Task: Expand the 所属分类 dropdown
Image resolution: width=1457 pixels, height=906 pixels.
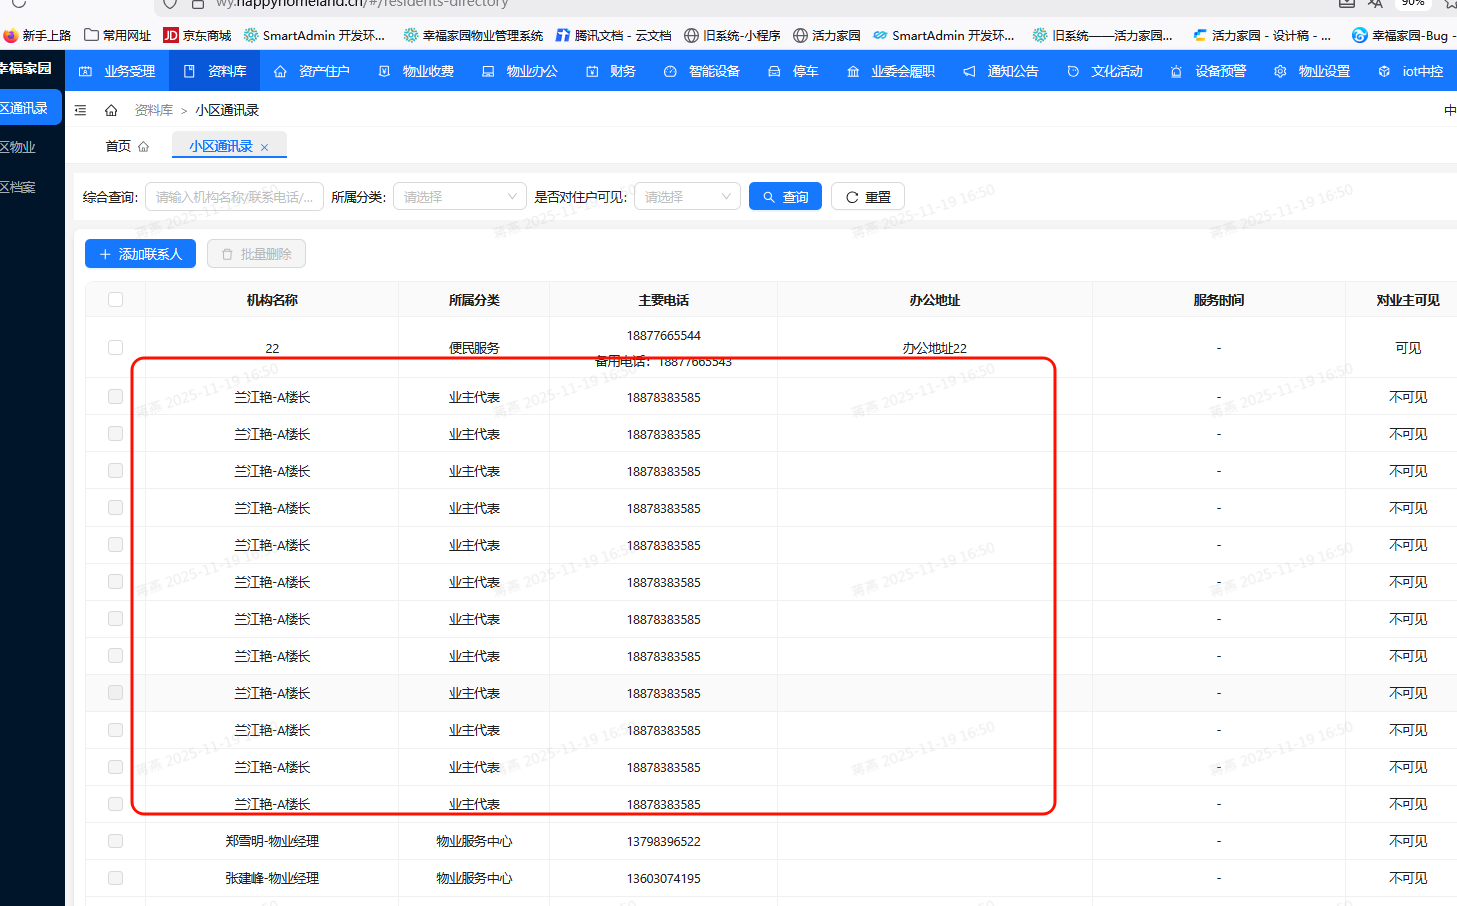Action: 459,197
